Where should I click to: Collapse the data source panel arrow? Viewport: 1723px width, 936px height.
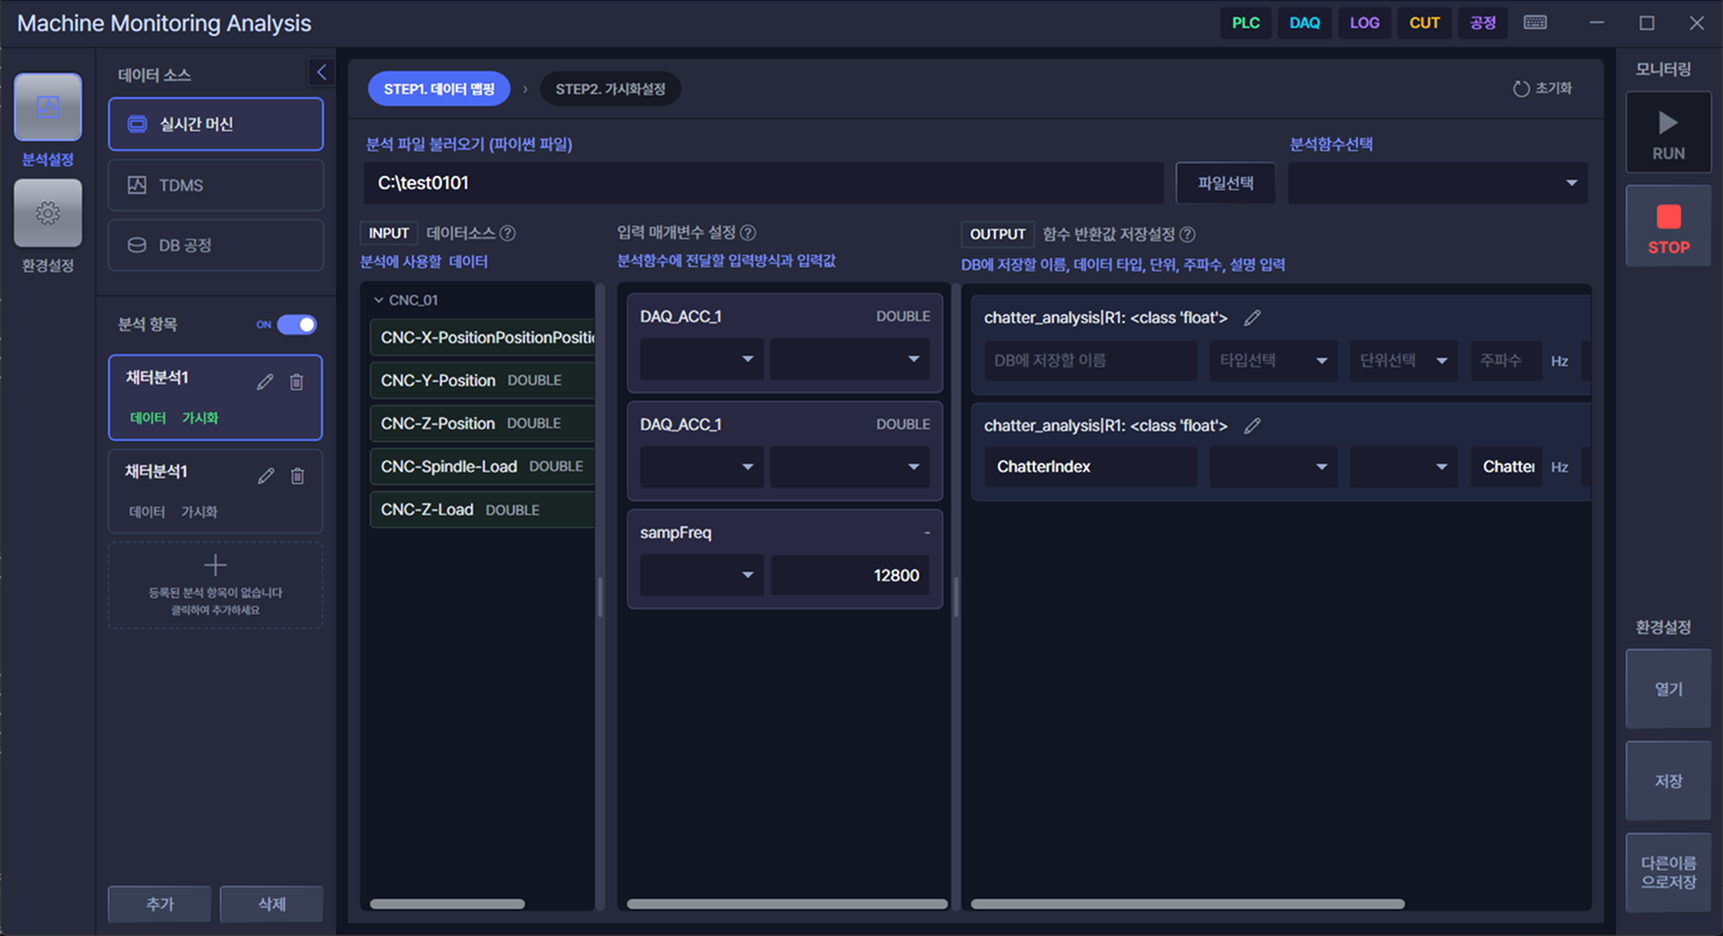click(x=321, y=72)
